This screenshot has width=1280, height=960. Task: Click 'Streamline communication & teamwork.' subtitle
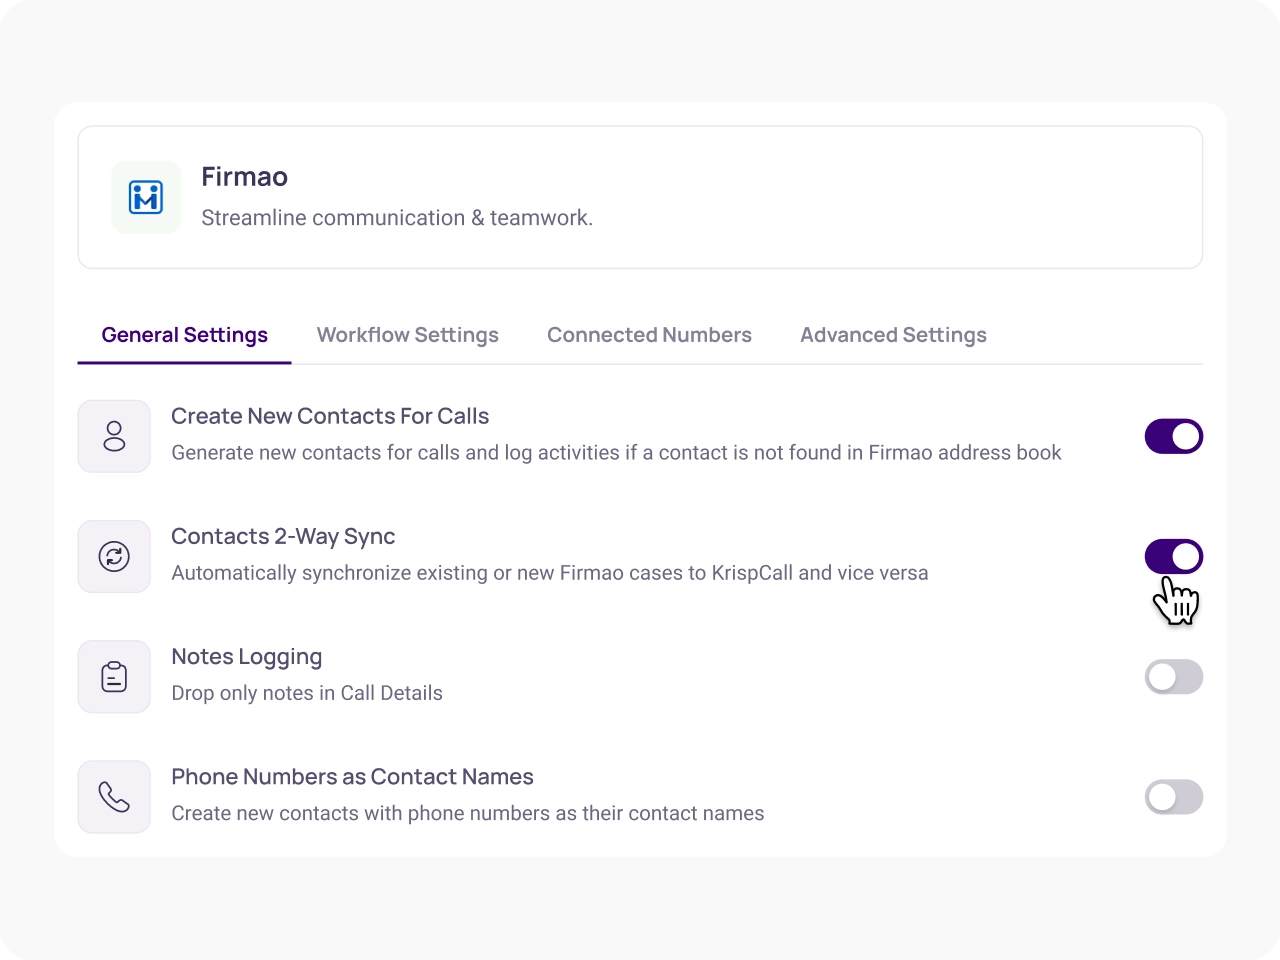(397, 218)
